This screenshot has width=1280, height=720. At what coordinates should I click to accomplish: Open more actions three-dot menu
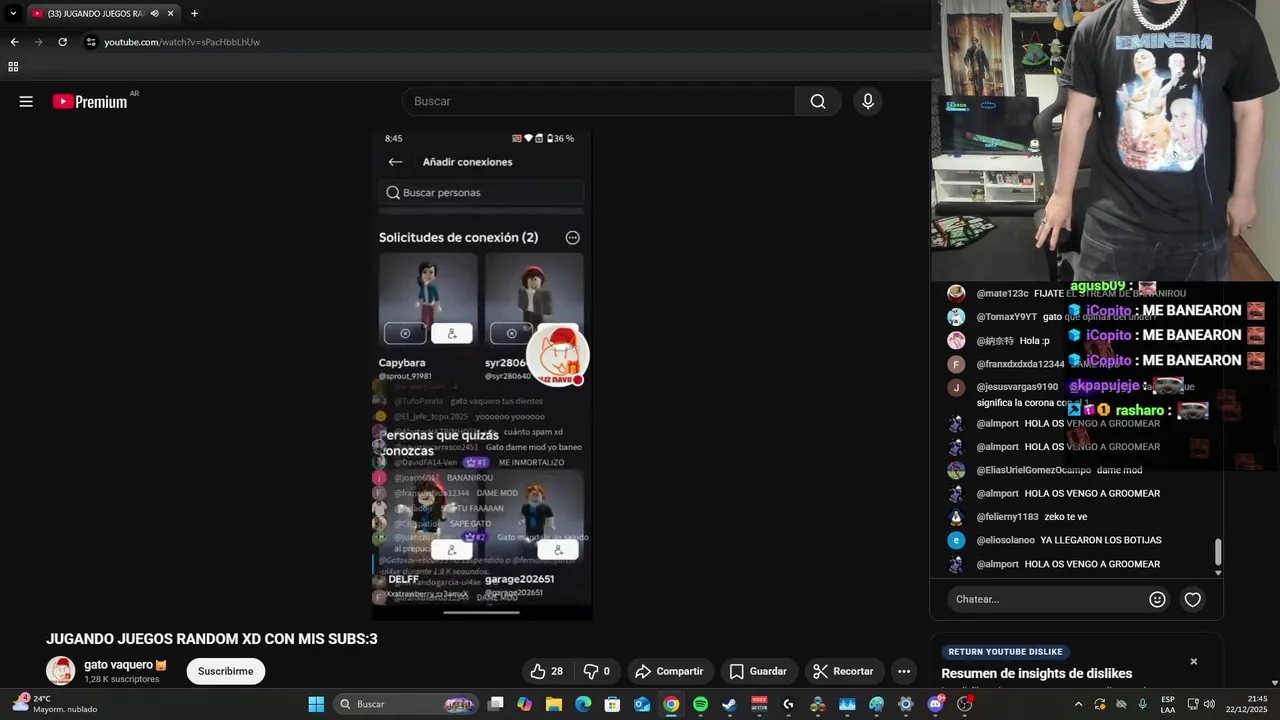(x=904, y=671)
